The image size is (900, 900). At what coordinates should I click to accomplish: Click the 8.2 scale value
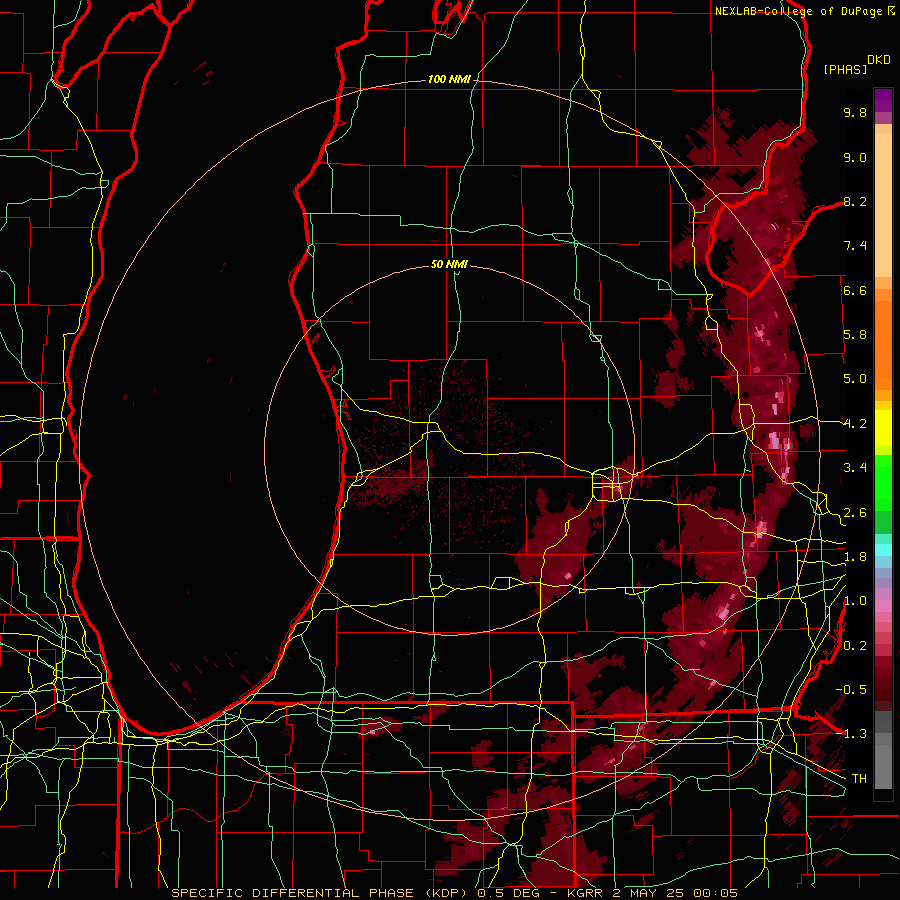coord(855,201)
